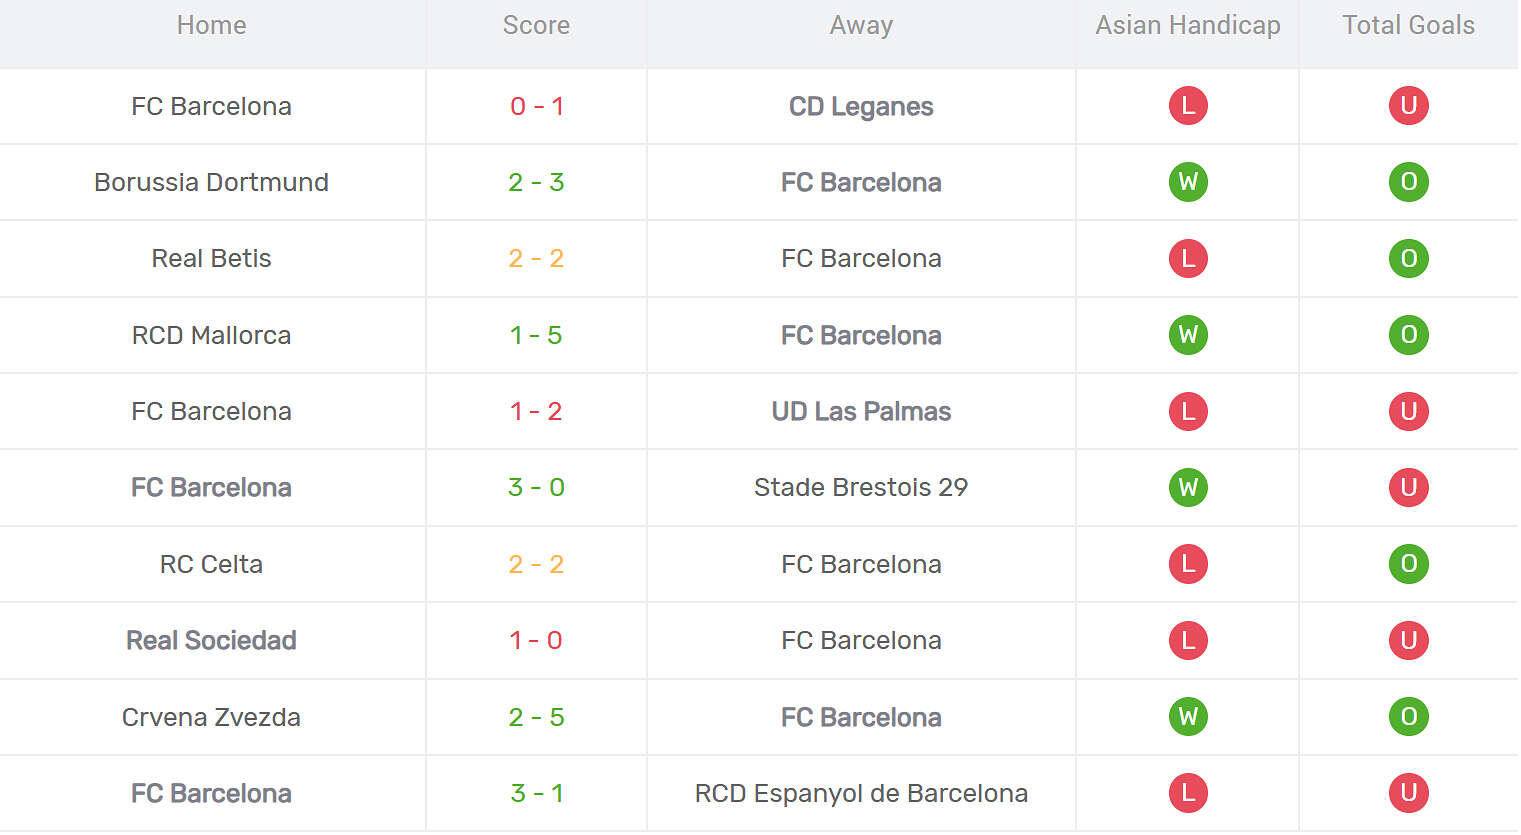The image size is (1521, 835).
Task: Click the U total goals badge for UD Las Palmas match
Action: tap(1408, 411)
